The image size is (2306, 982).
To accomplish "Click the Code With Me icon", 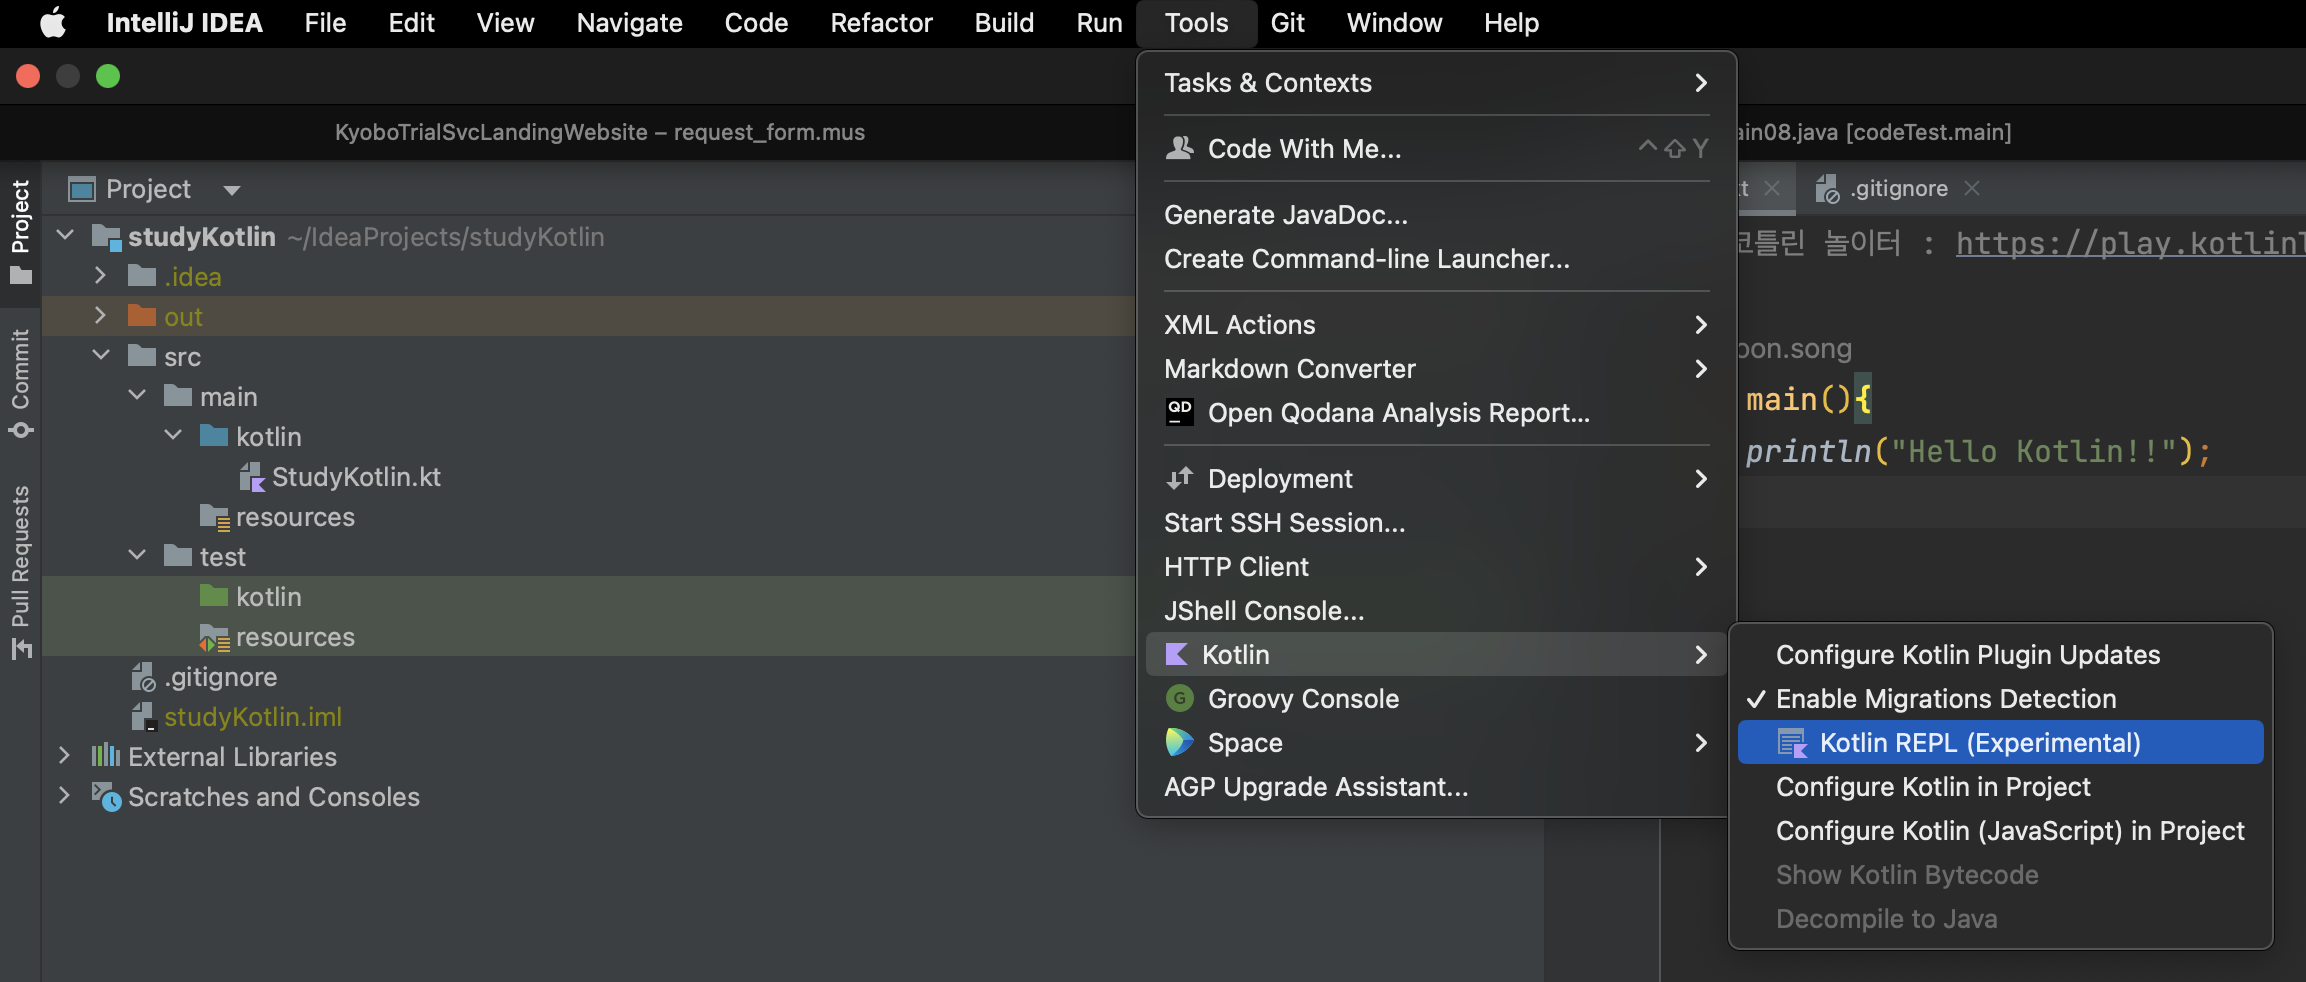I will pyautogui.click(x=1180, y=148).
